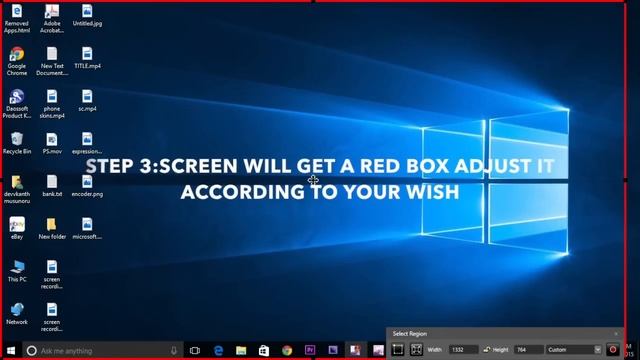
Task: Open the Windows Start menu
Action: coord(11,351)
